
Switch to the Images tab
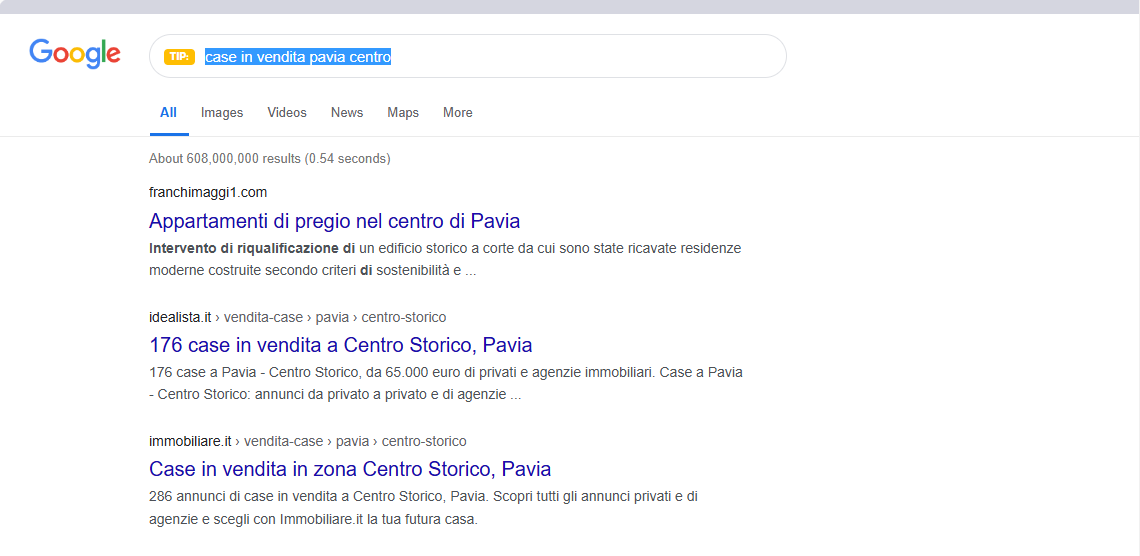222,113
